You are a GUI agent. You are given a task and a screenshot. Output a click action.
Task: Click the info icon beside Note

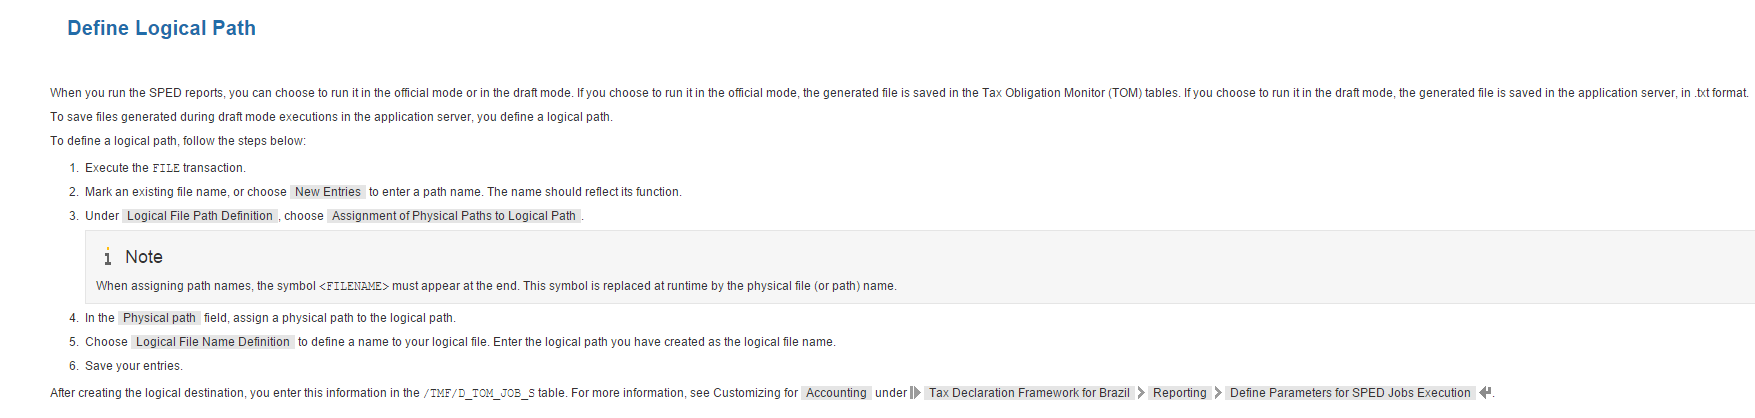107,258
